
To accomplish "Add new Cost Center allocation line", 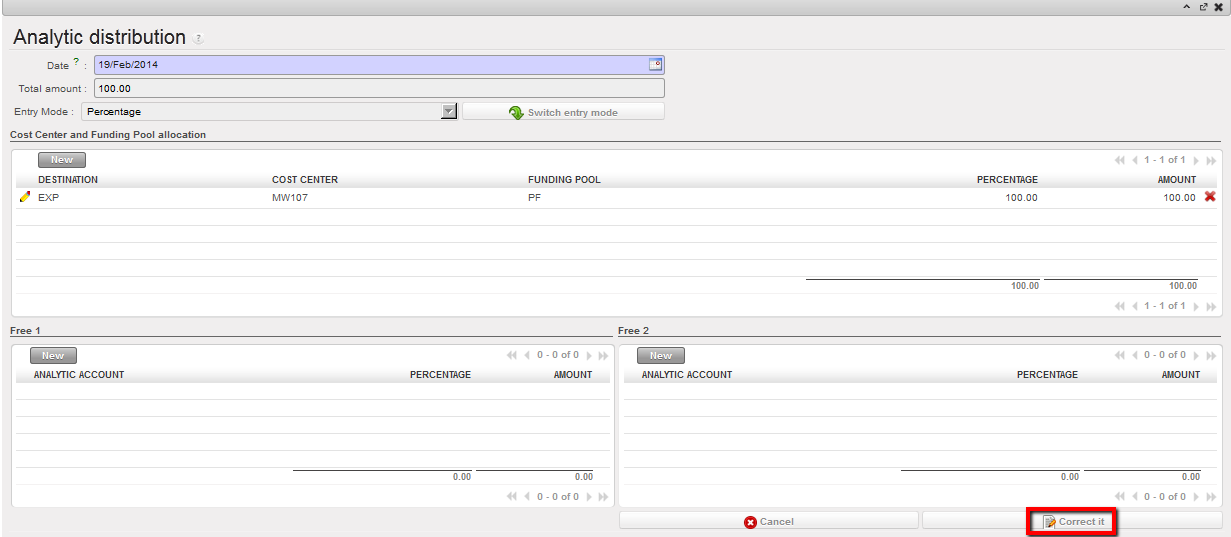I will (62, 160).
